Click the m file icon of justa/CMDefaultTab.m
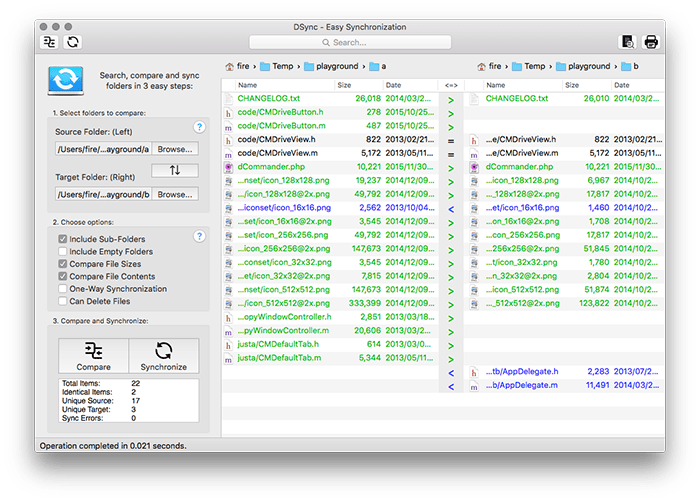 [229, 359]
